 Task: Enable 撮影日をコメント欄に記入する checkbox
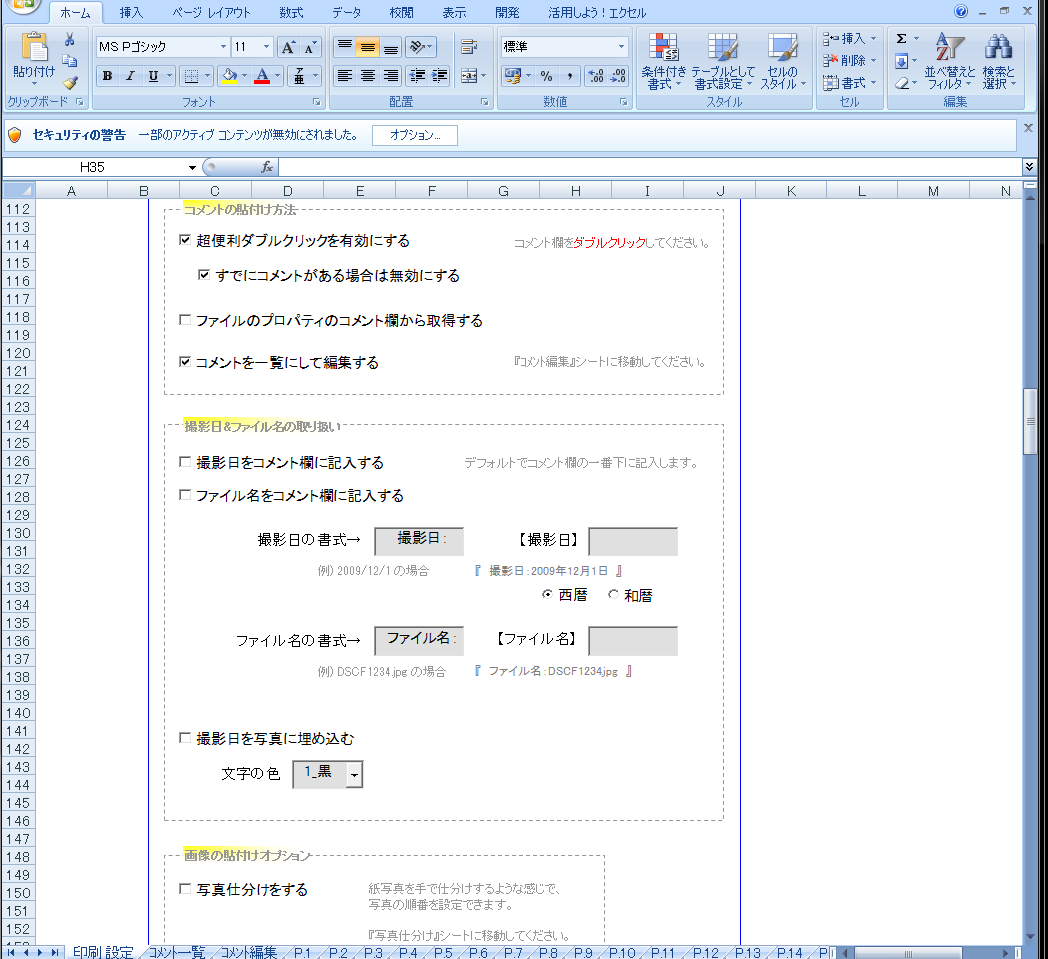185,463
